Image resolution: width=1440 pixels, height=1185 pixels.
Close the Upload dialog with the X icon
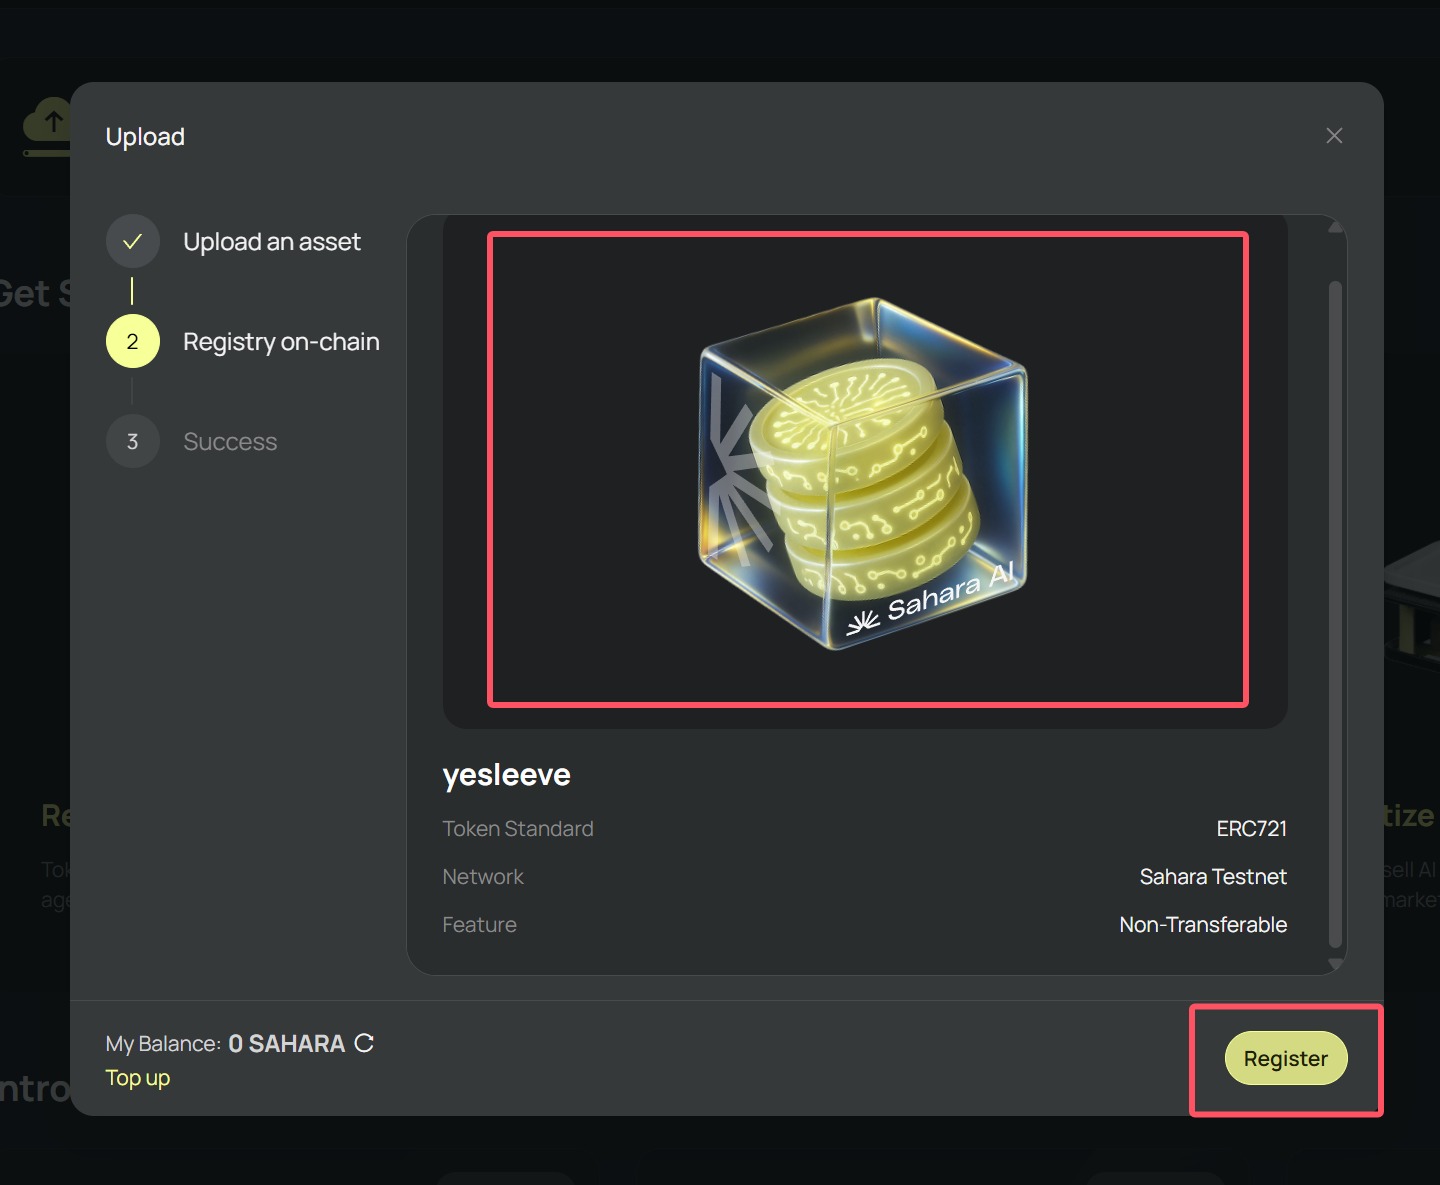pos(1334,136)
